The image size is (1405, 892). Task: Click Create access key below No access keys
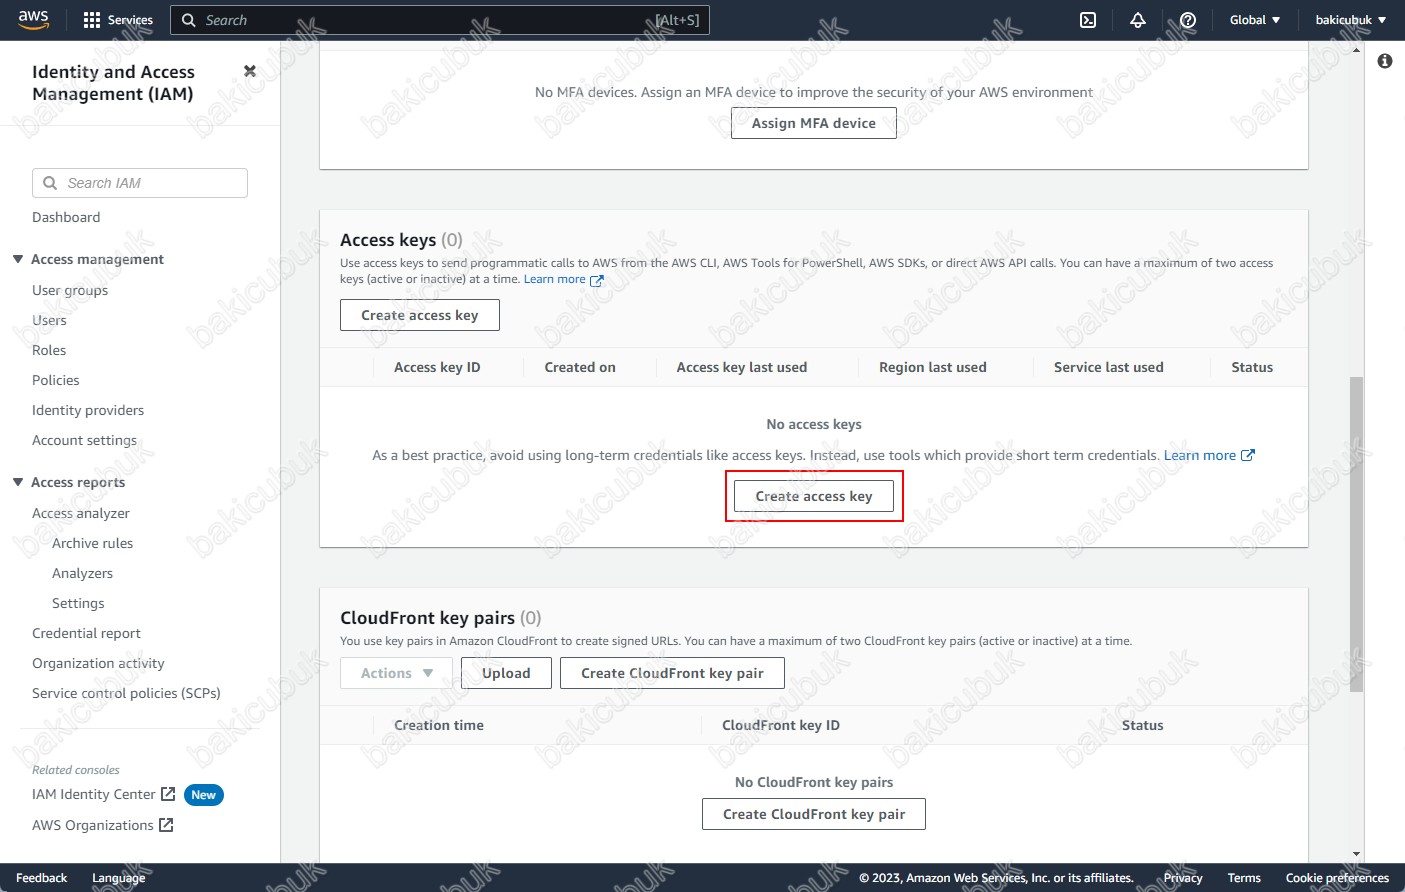(x=814, y=496)
